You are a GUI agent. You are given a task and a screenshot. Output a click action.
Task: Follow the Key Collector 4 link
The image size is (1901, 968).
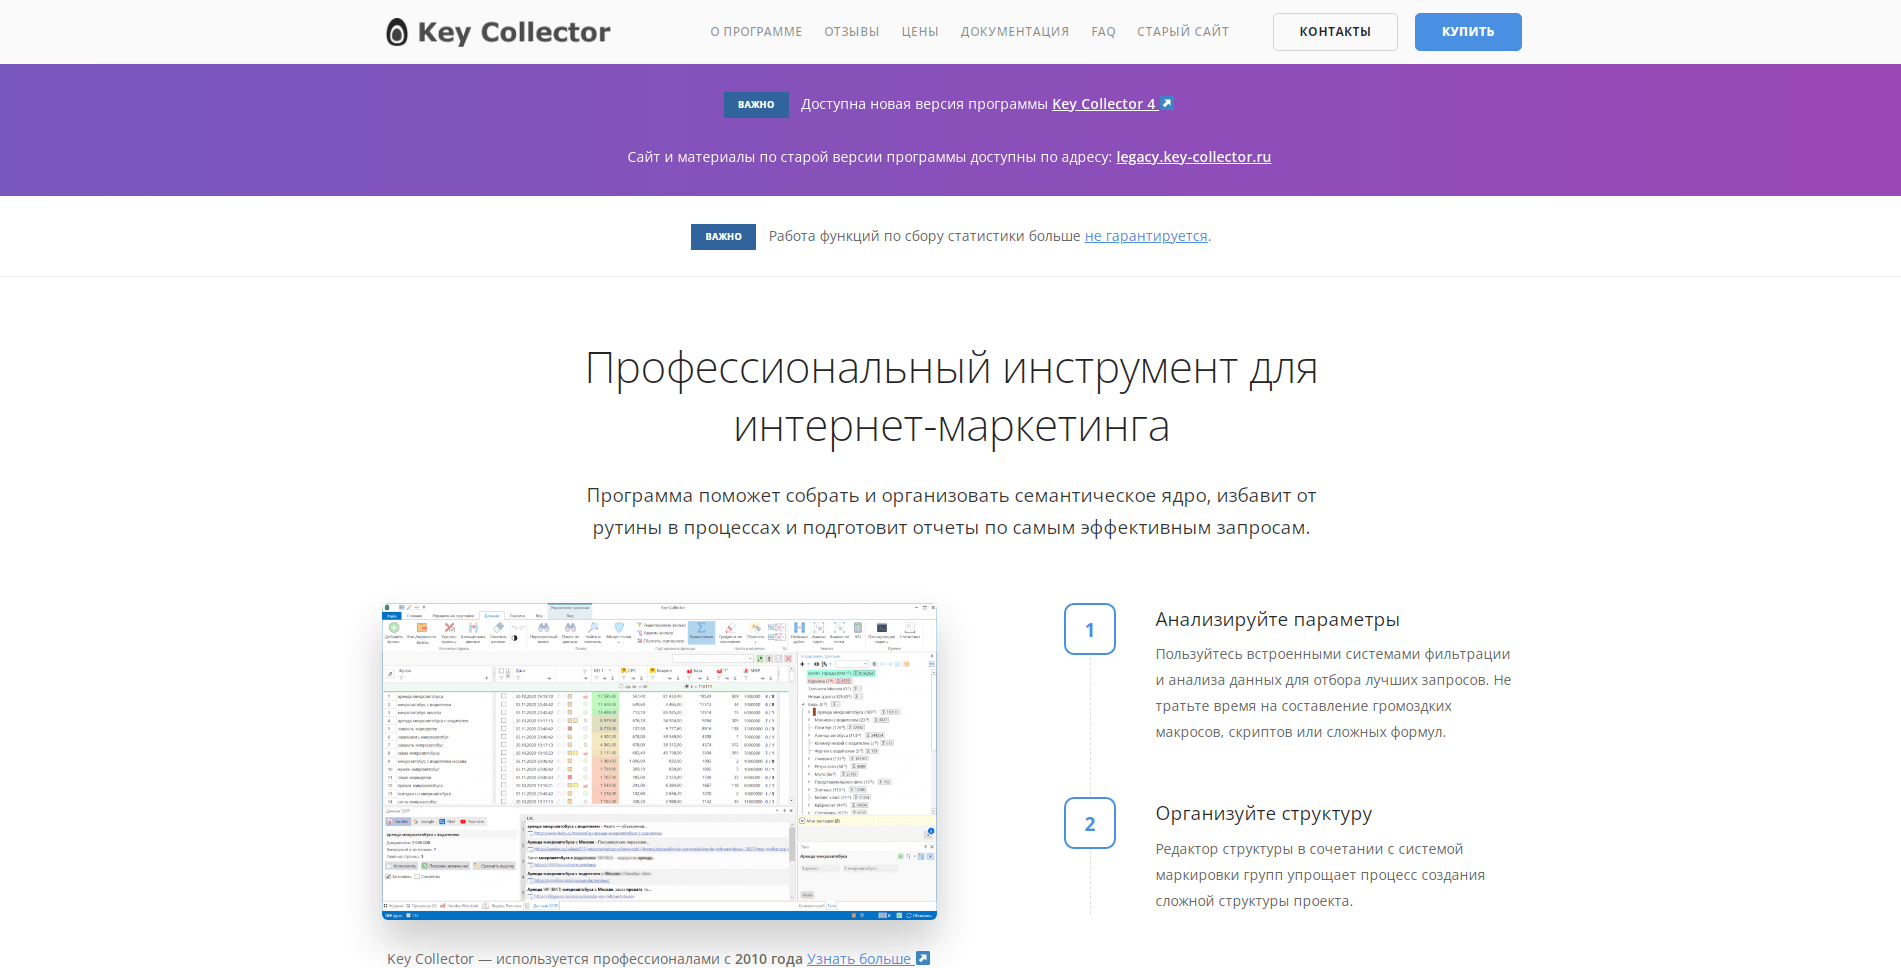1104,104
